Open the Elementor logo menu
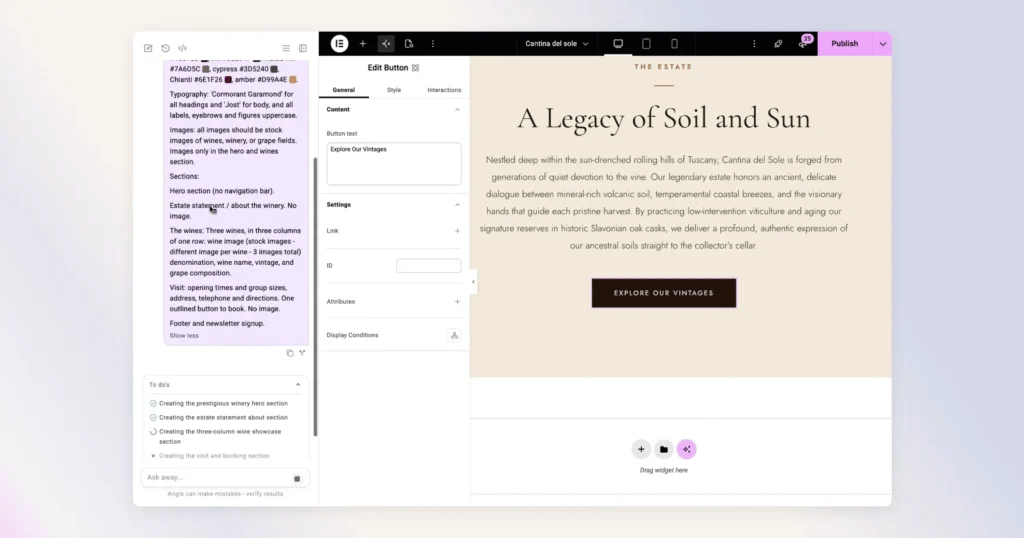 340,44
